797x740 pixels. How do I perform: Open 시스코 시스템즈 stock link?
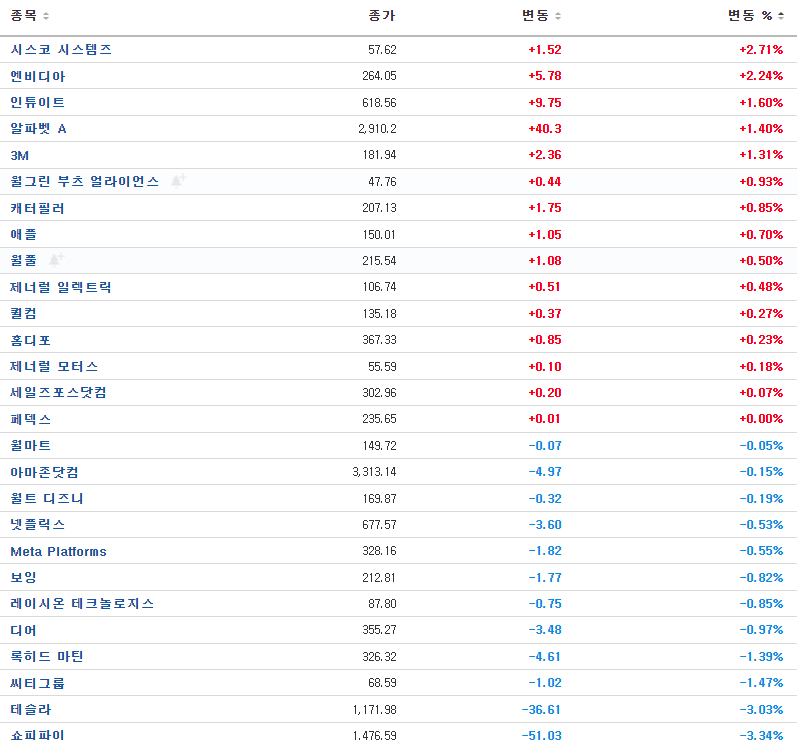pyautogui.click(x=61, y=49)
